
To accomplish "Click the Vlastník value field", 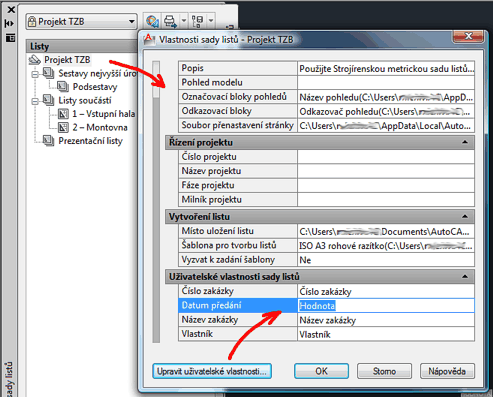I will [386, 334].
